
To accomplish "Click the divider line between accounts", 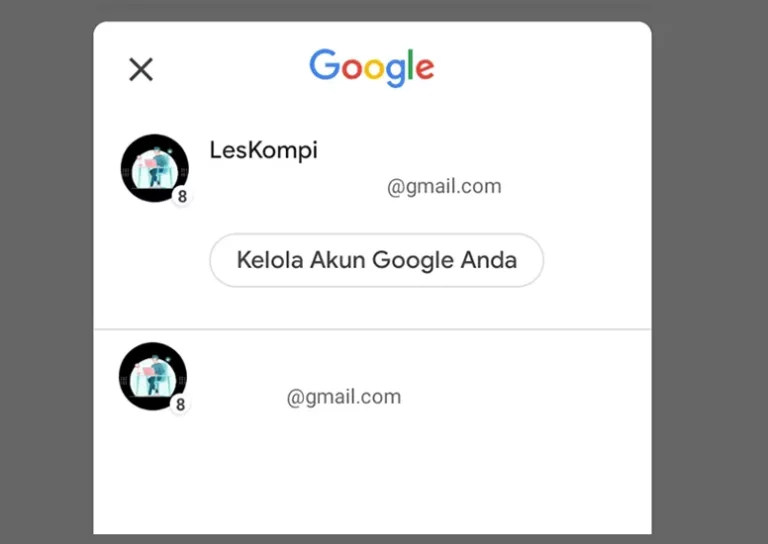I will pyautogui.click(x=372, y=330).
